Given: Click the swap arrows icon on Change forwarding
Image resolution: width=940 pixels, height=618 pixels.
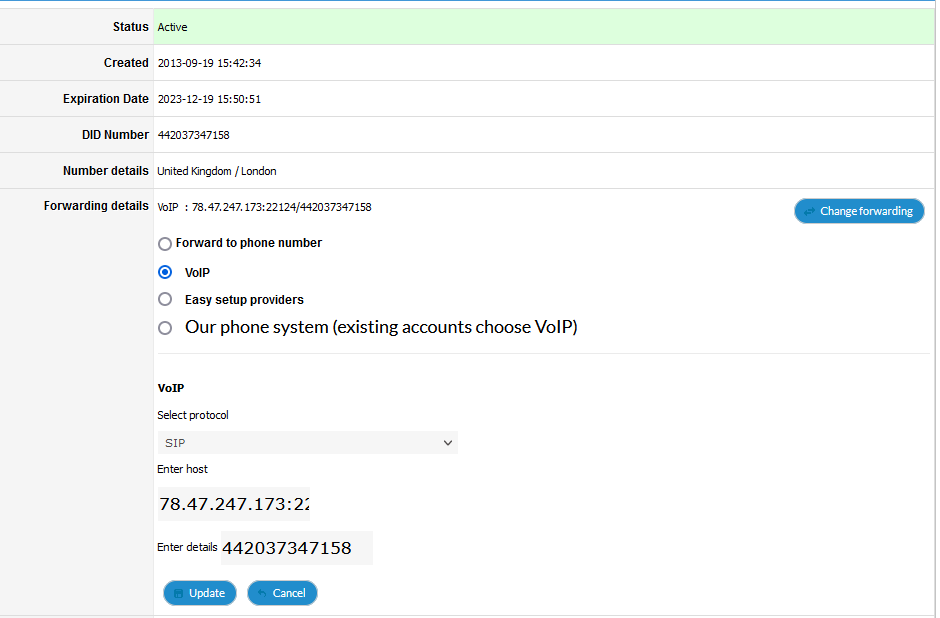Looking at the screenshot, I should coord(809,212).
